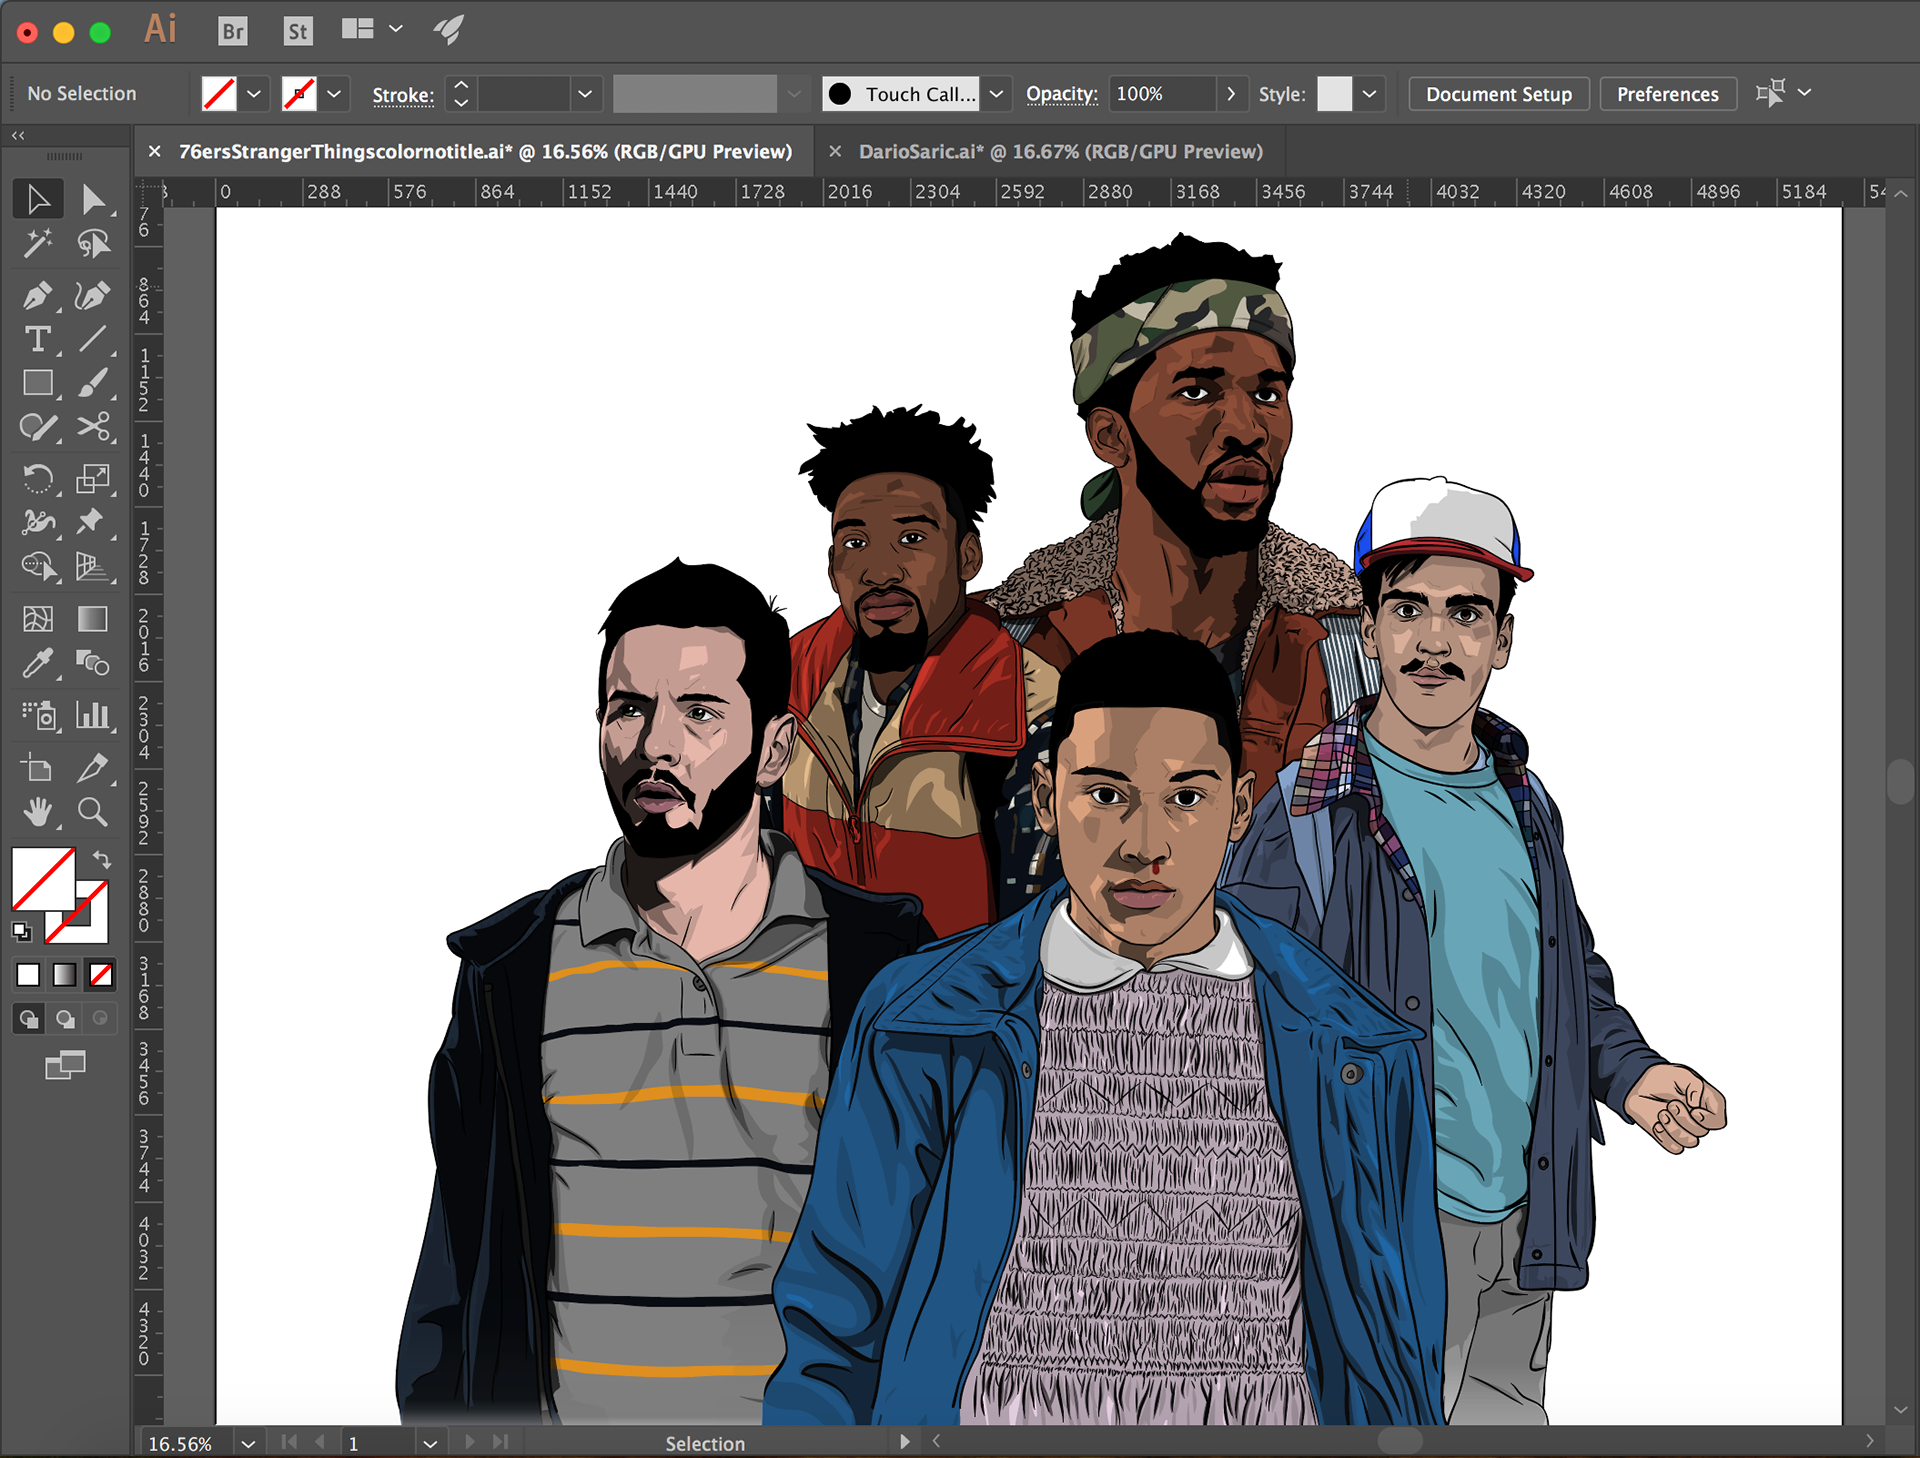Enable Draw Behind mode
This screenshot has width=1920, height=1458.
click(65, 1019)
